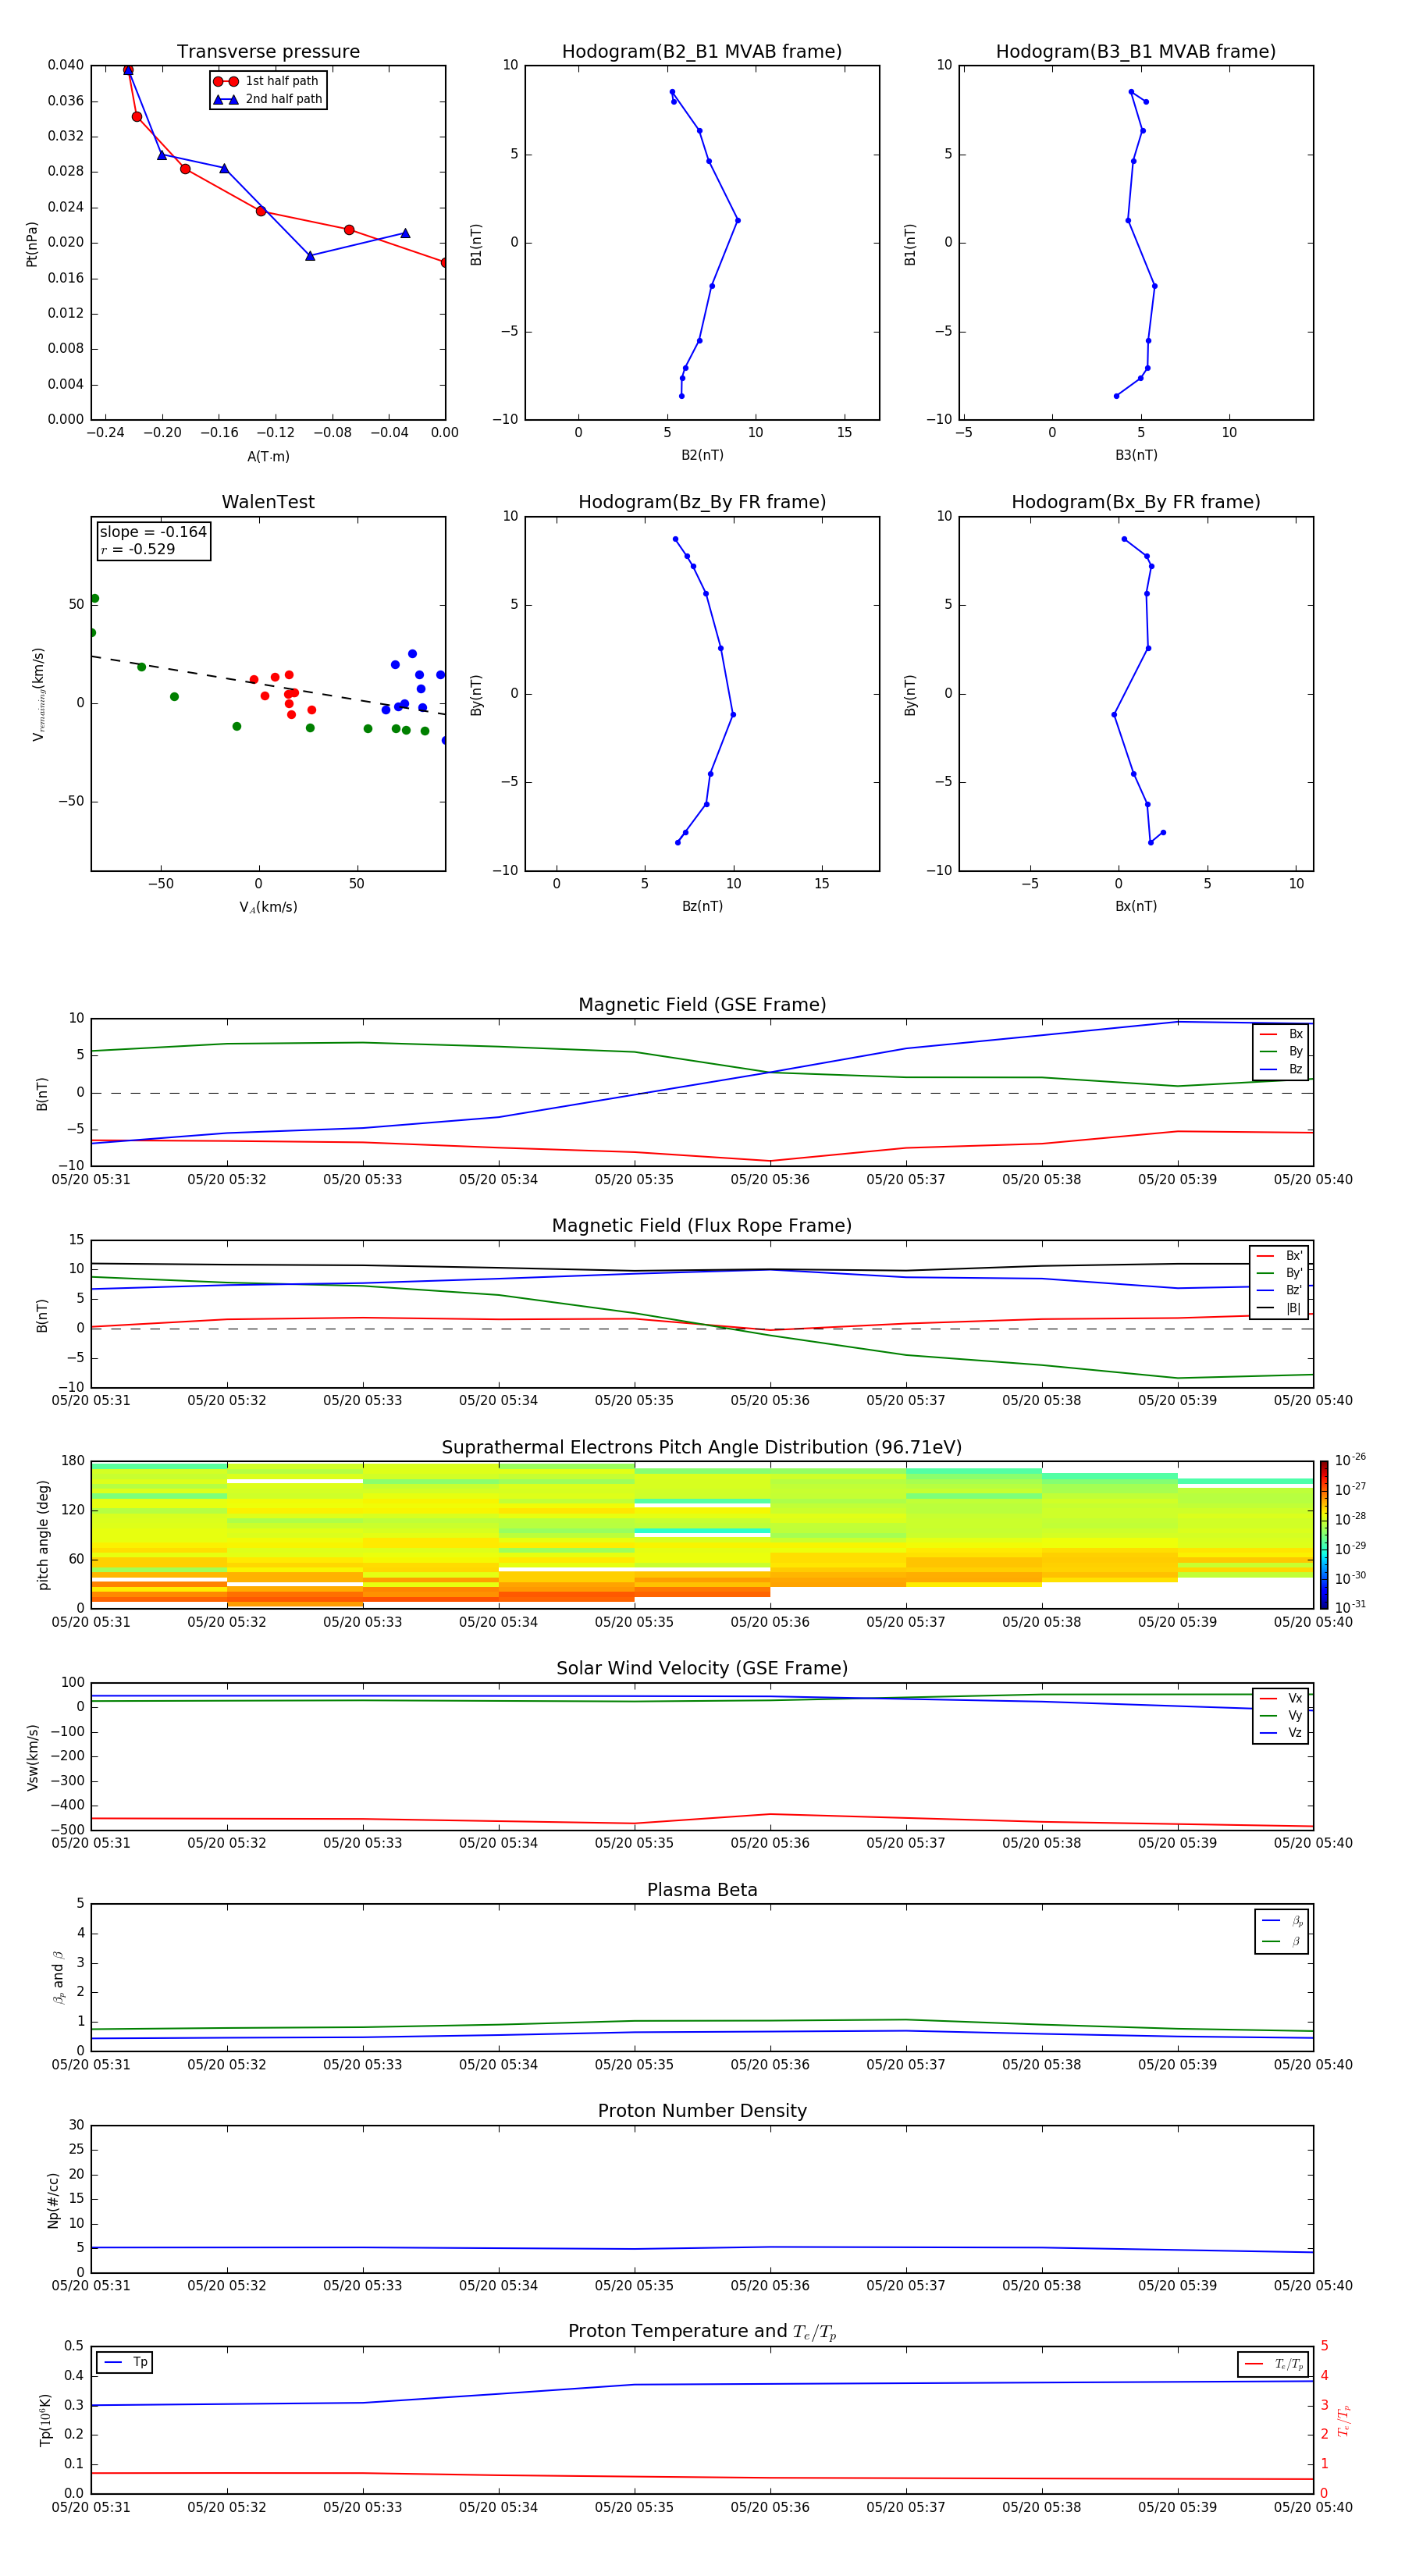Click the '−500' tick on the Vsw axis

tap(66, 1830)
